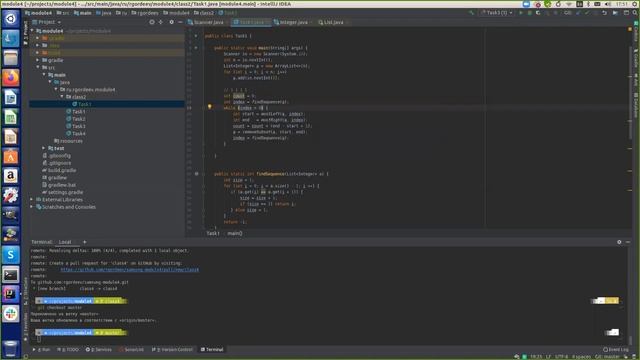Open the TODO tool window tab
This screenshot has height=360, width=640.
(69, 349)
